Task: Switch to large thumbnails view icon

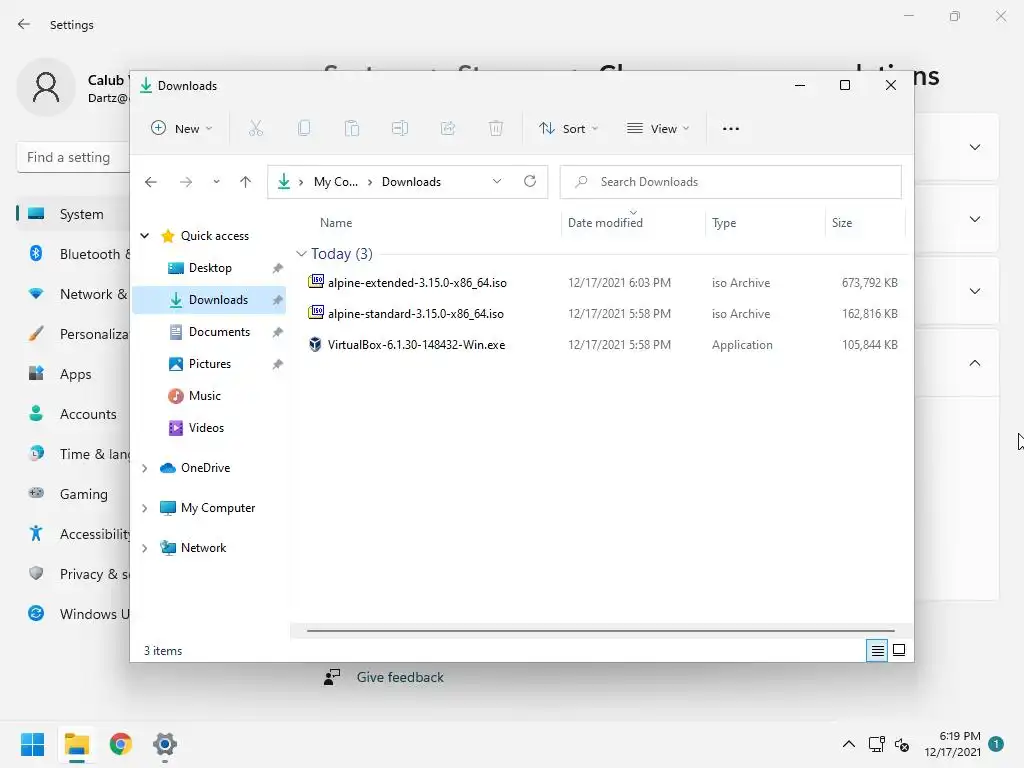Action: 899,650
